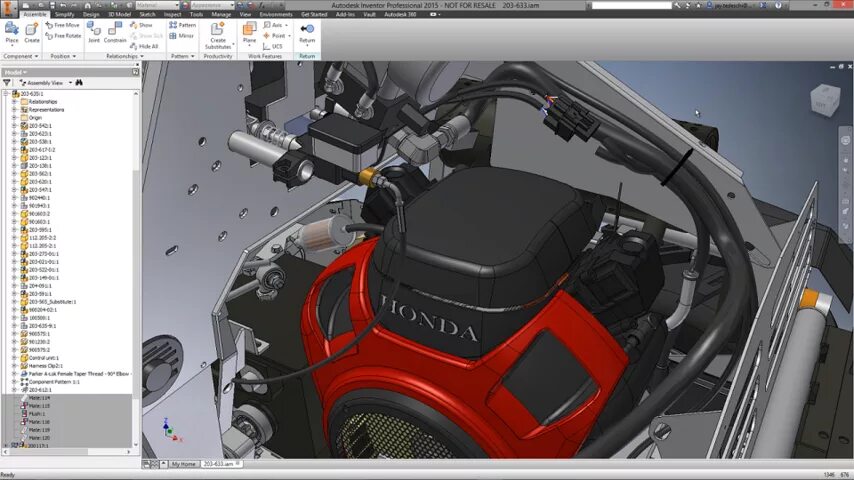Click the Create component tool
Image resolution: width=854 pixels, height=480 pixels.
click(x=32, y=33)
